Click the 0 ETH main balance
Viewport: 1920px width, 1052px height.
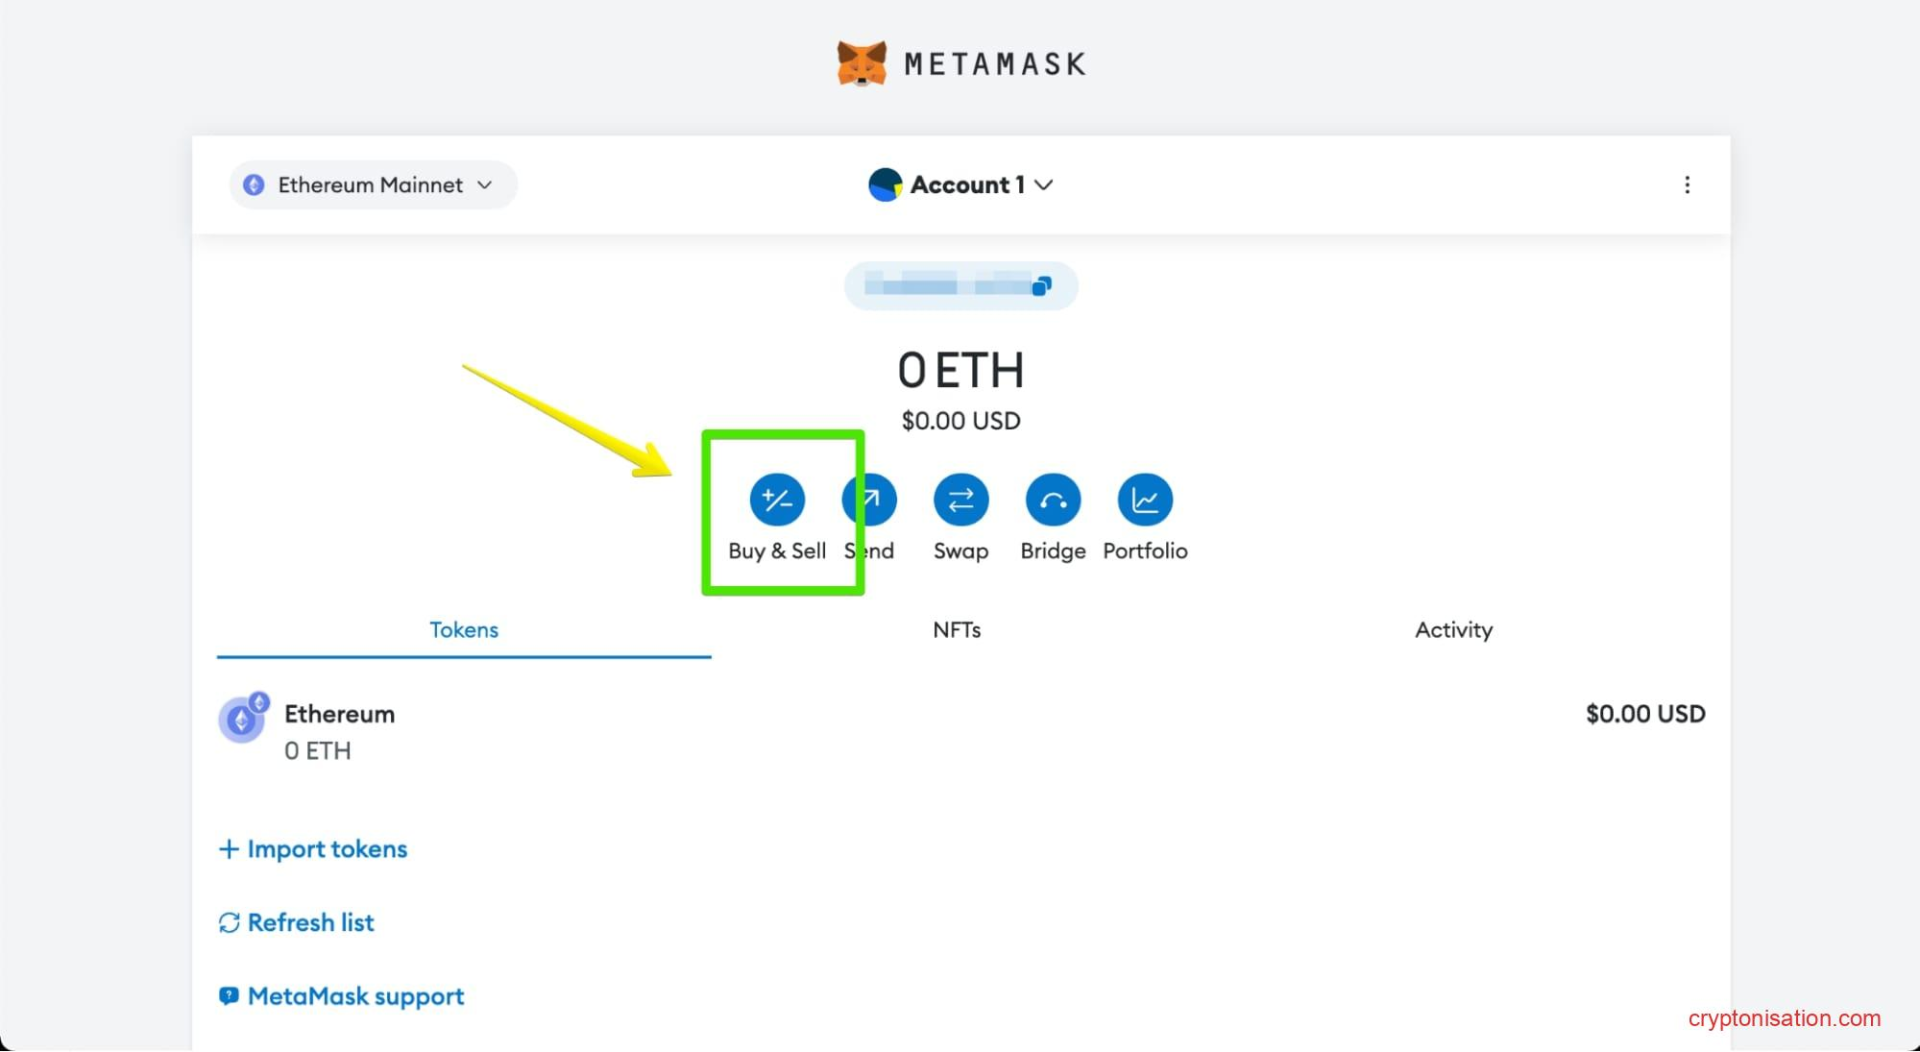coord(960,371)
